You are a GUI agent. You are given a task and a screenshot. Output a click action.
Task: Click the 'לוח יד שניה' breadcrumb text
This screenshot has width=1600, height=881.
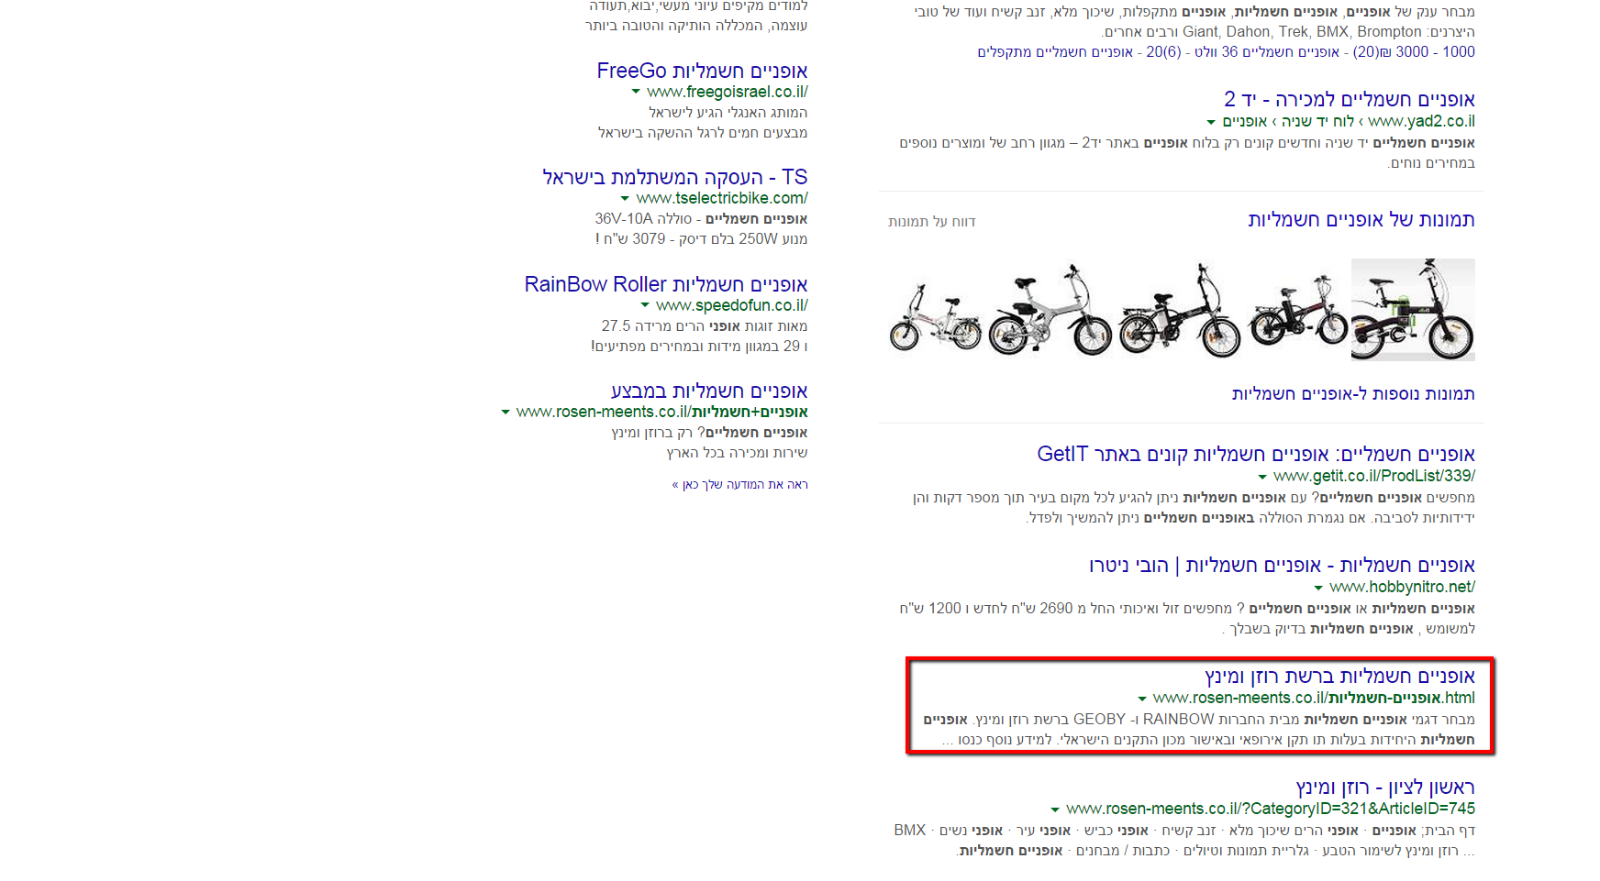coord(1317,122)
